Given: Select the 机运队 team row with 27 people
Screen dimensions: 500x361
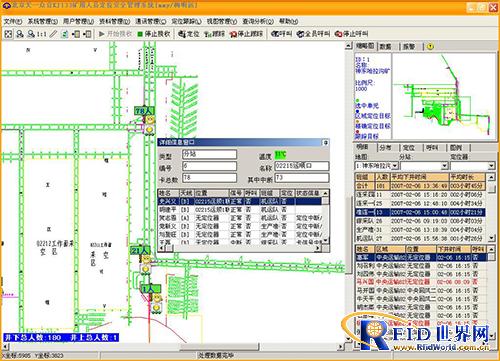Looking at the screenshot, I should (421, 238).
